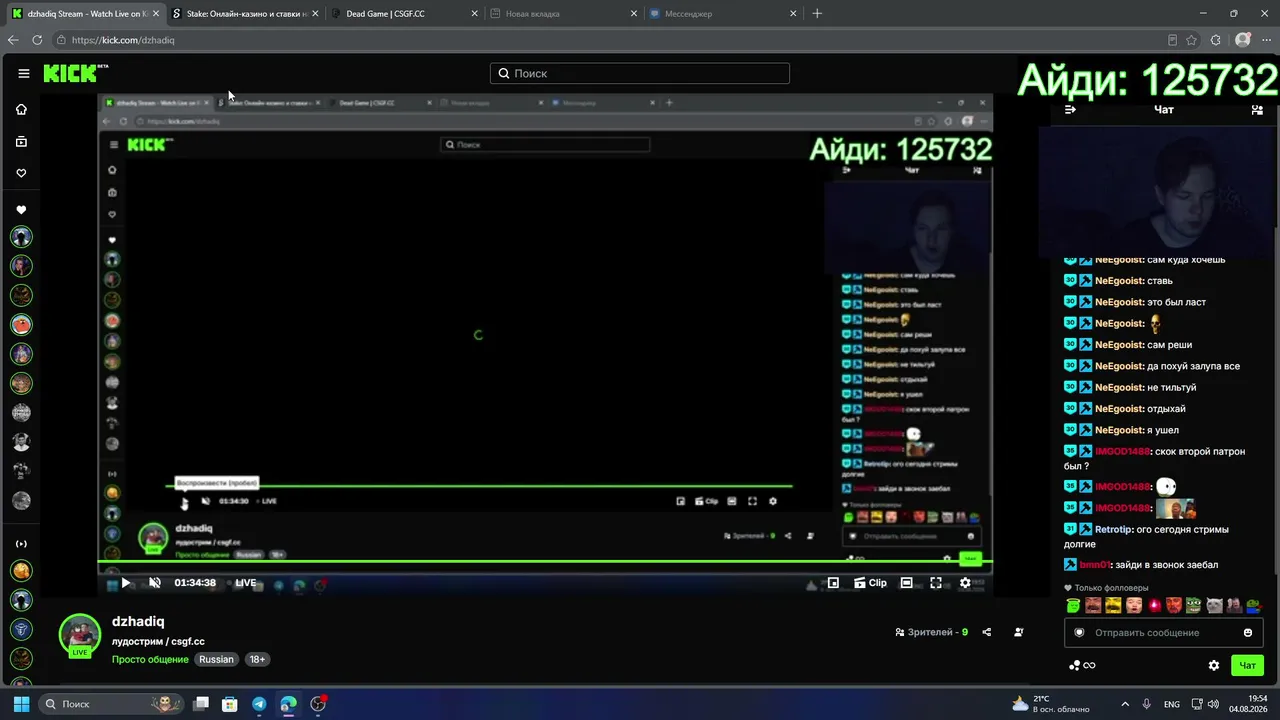Open the Following heart sidebar icon

pos(21,173)
